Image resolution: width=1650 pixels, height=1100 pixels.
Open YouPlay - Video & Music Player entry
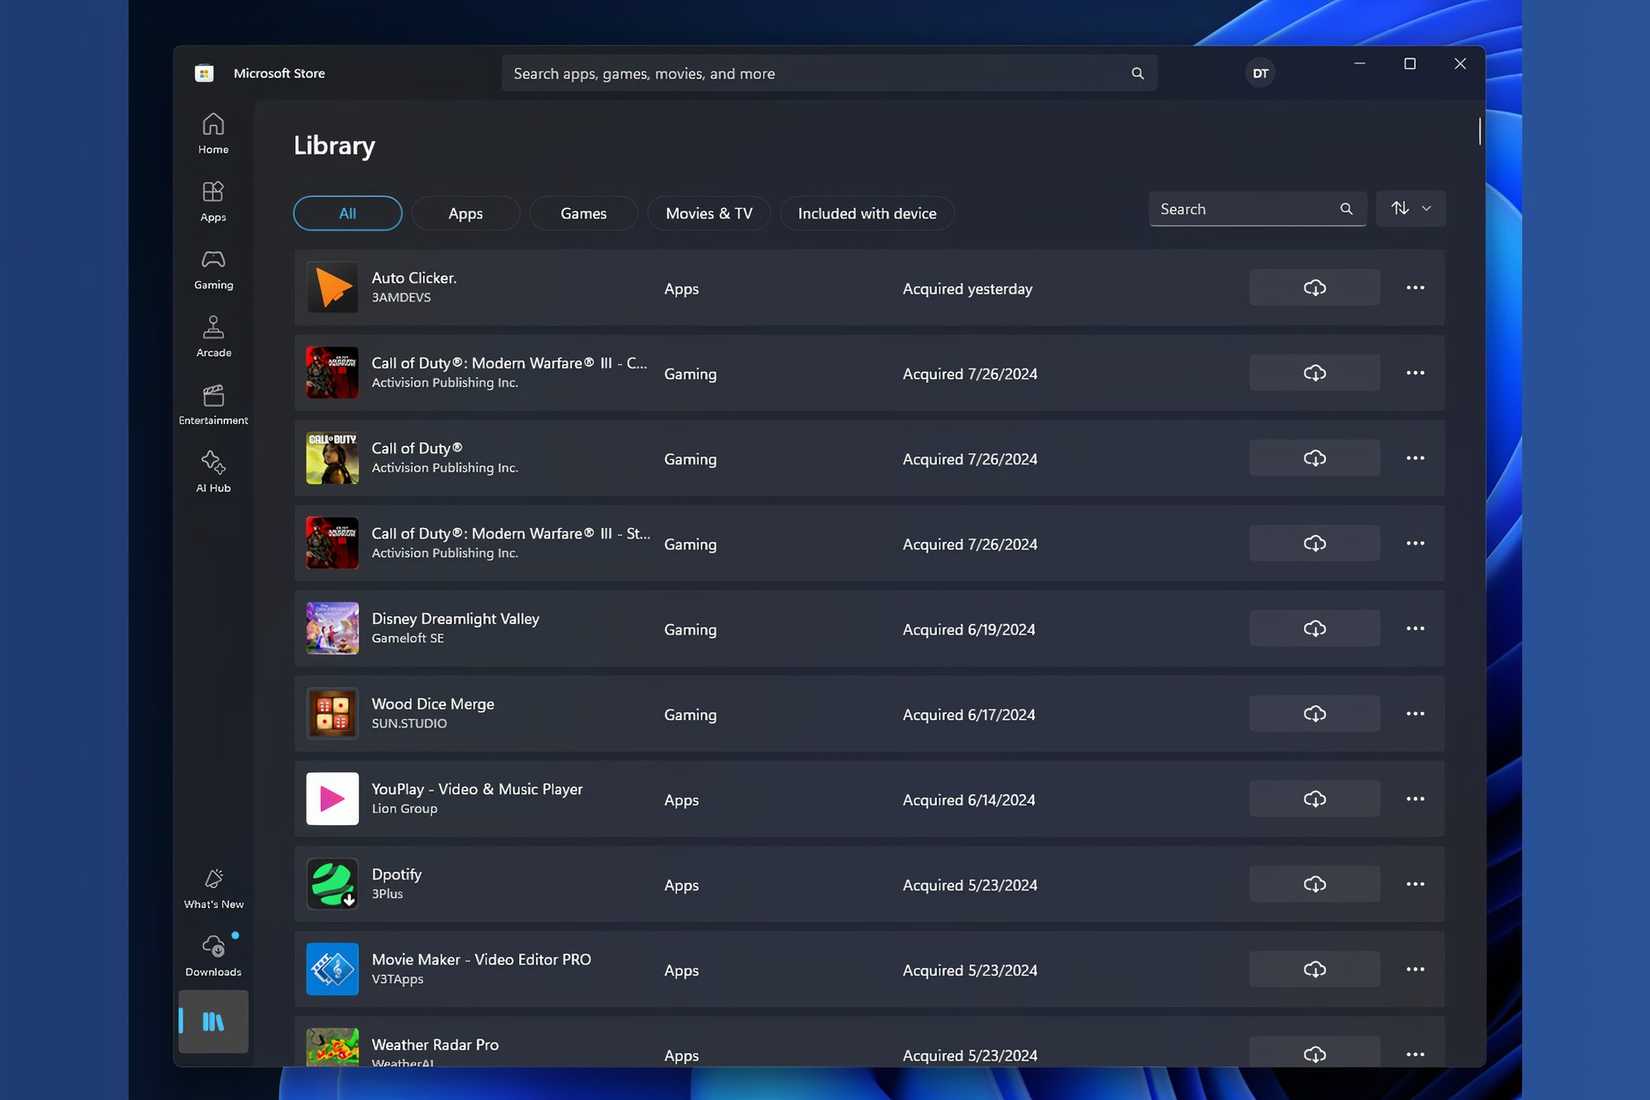click(477, 789)
